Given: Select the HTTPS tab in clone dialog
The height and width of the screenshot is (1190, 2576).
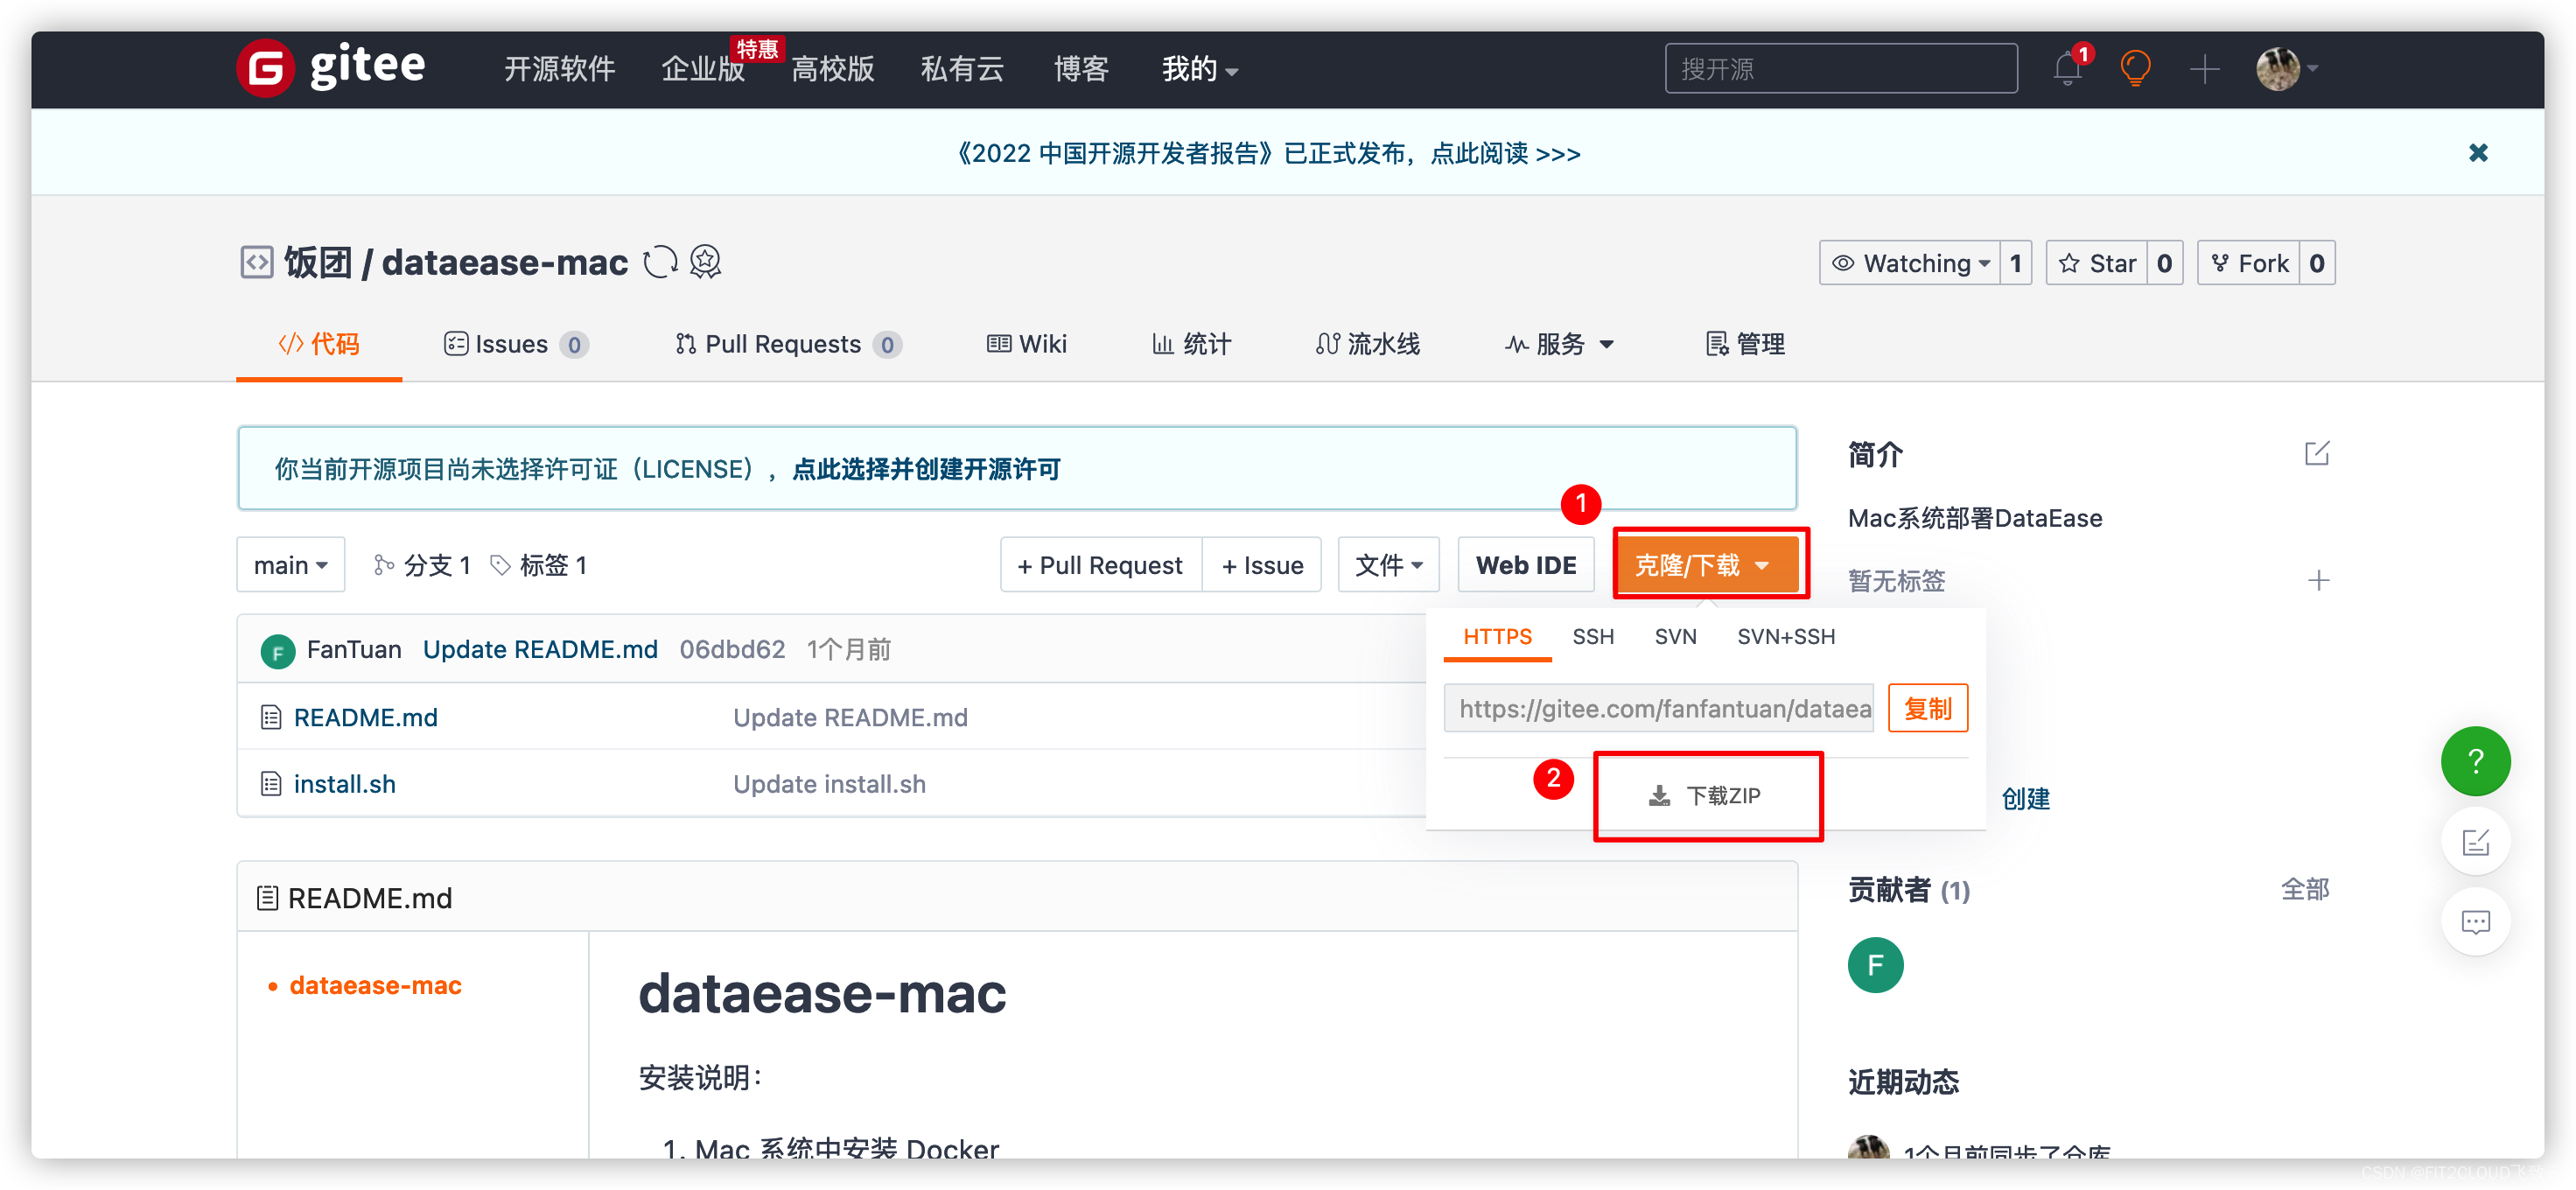Looking at the screenshot, I should click(x=1495, y=636).
